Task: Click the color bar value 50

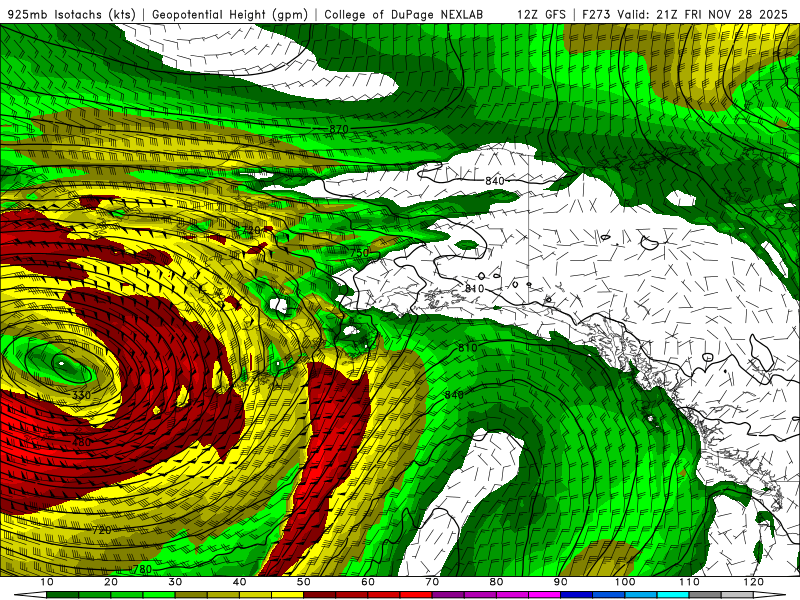Action: coord(304,582)
